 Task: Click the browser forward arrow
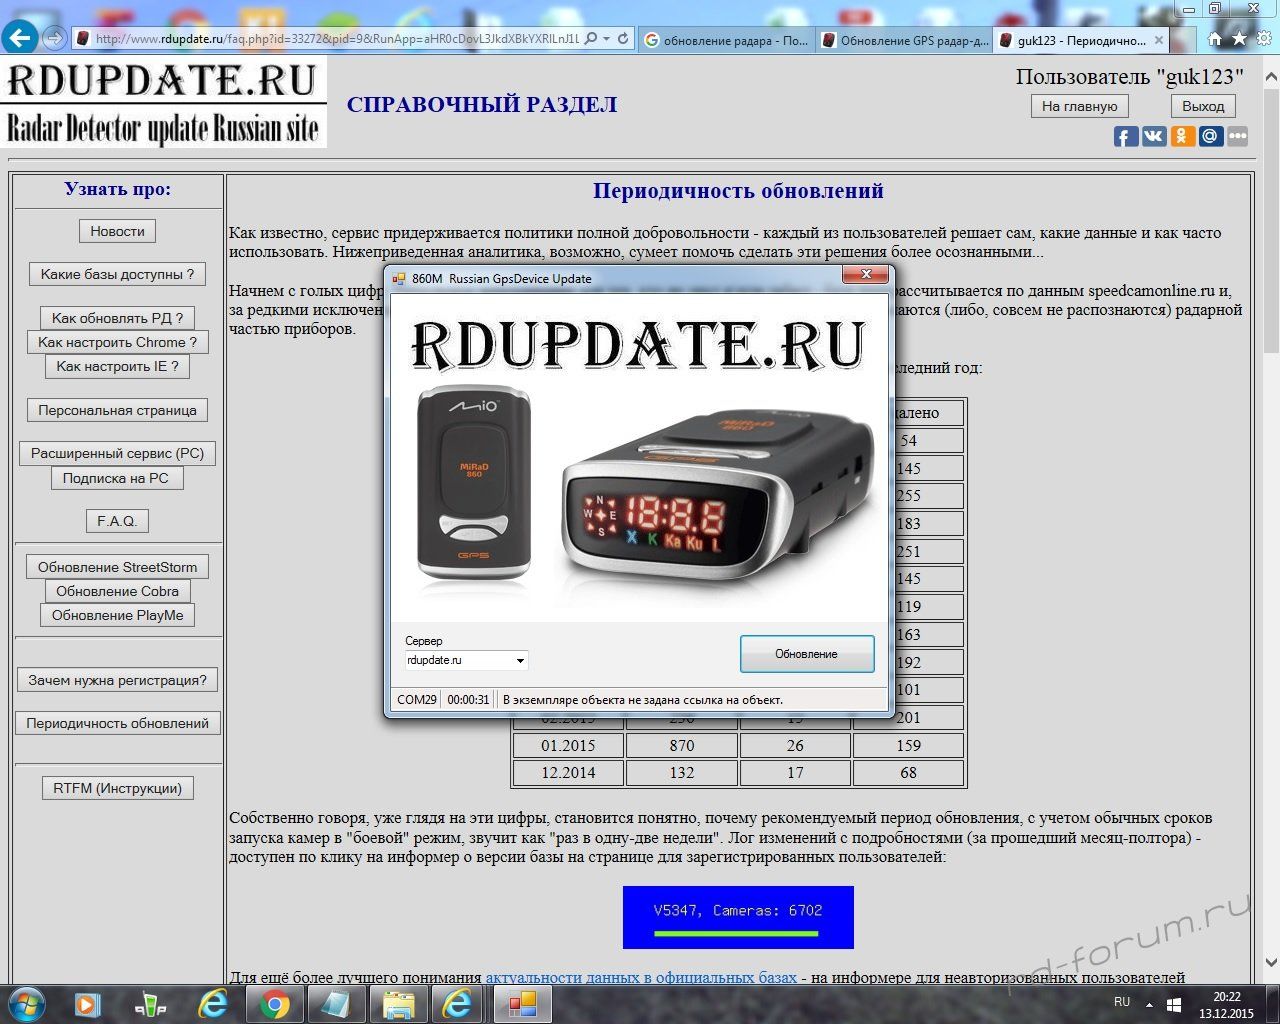[x=55, y=39]
